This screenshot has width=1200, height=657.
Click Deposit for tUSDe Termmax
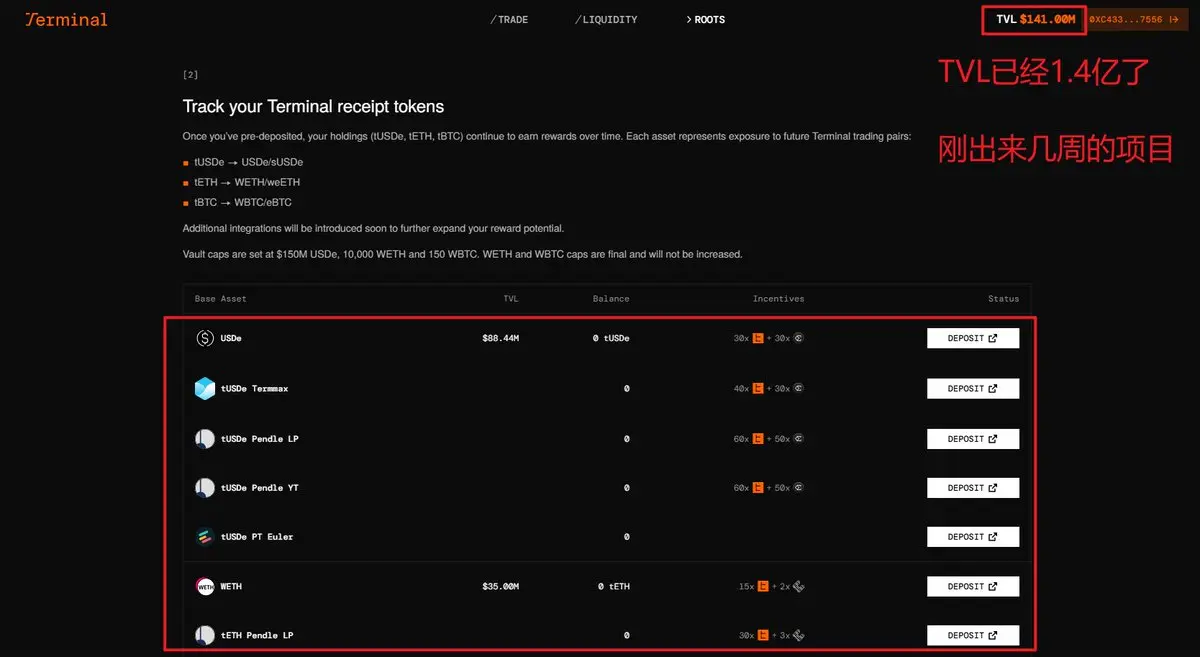(x=973, y=388)
